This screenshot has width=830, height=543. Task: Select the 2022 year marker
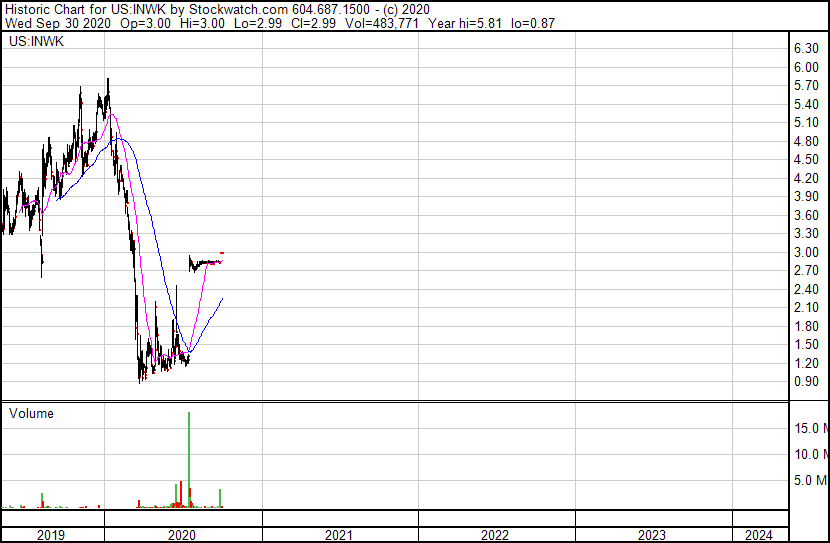495,535
